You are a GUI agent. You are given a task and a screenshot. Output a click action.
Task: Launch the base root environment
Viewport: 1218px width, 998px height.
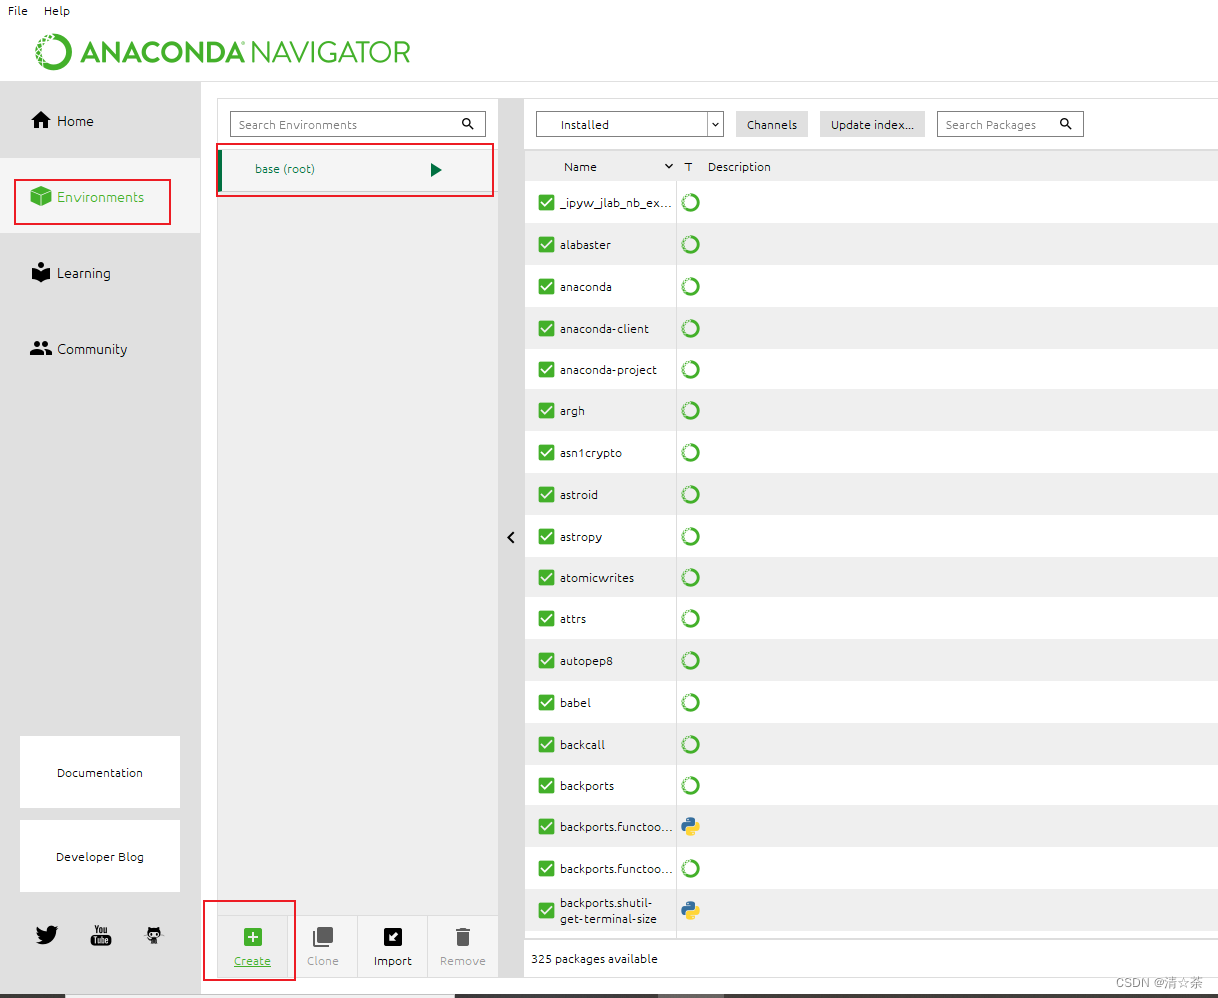[436, 169]
